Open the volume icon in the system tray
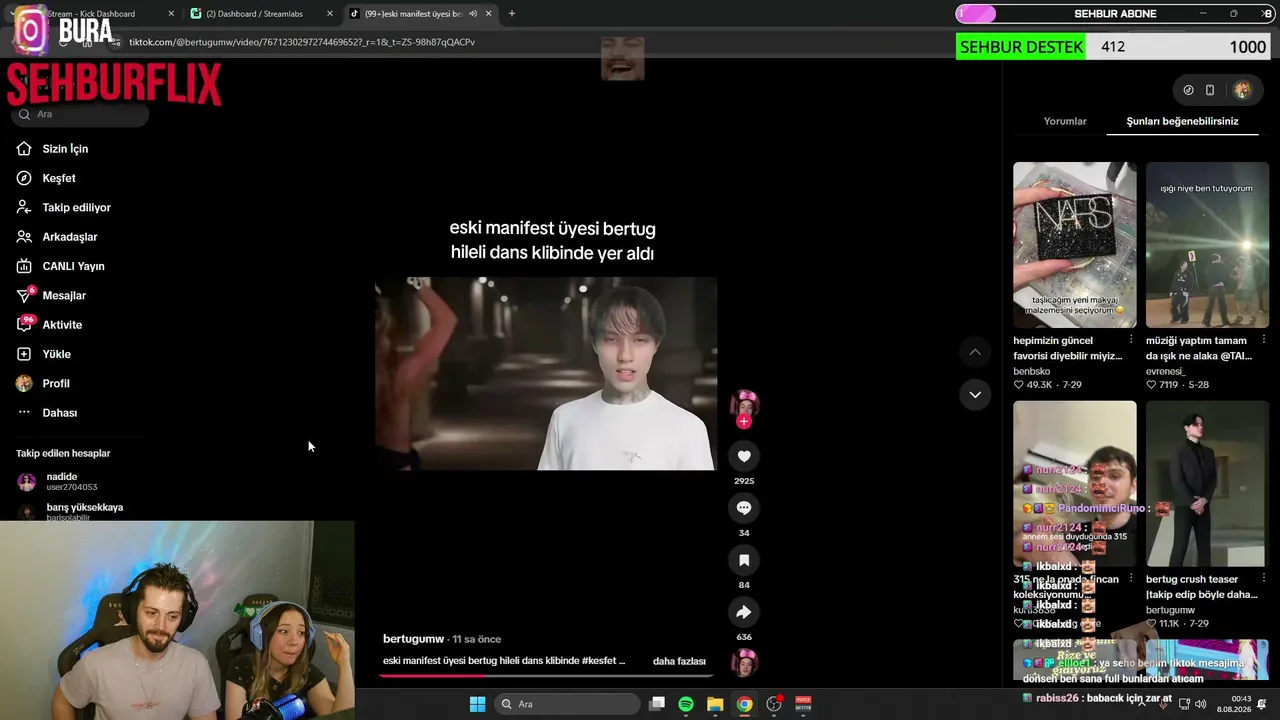Screen dimensions: 1280x720 point(1200,704)
